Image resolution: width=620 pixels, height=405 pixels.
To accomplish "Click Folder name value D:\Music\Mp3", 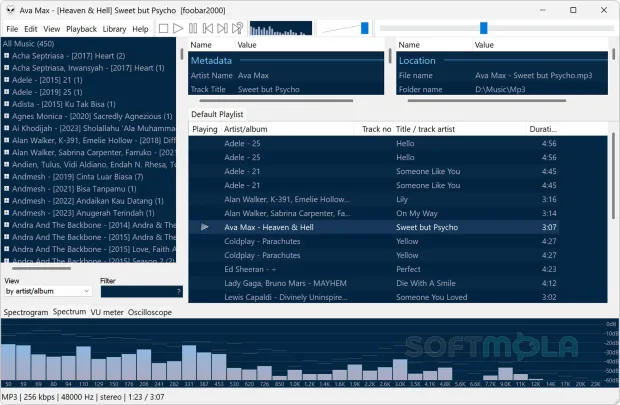I will point(500,89).
